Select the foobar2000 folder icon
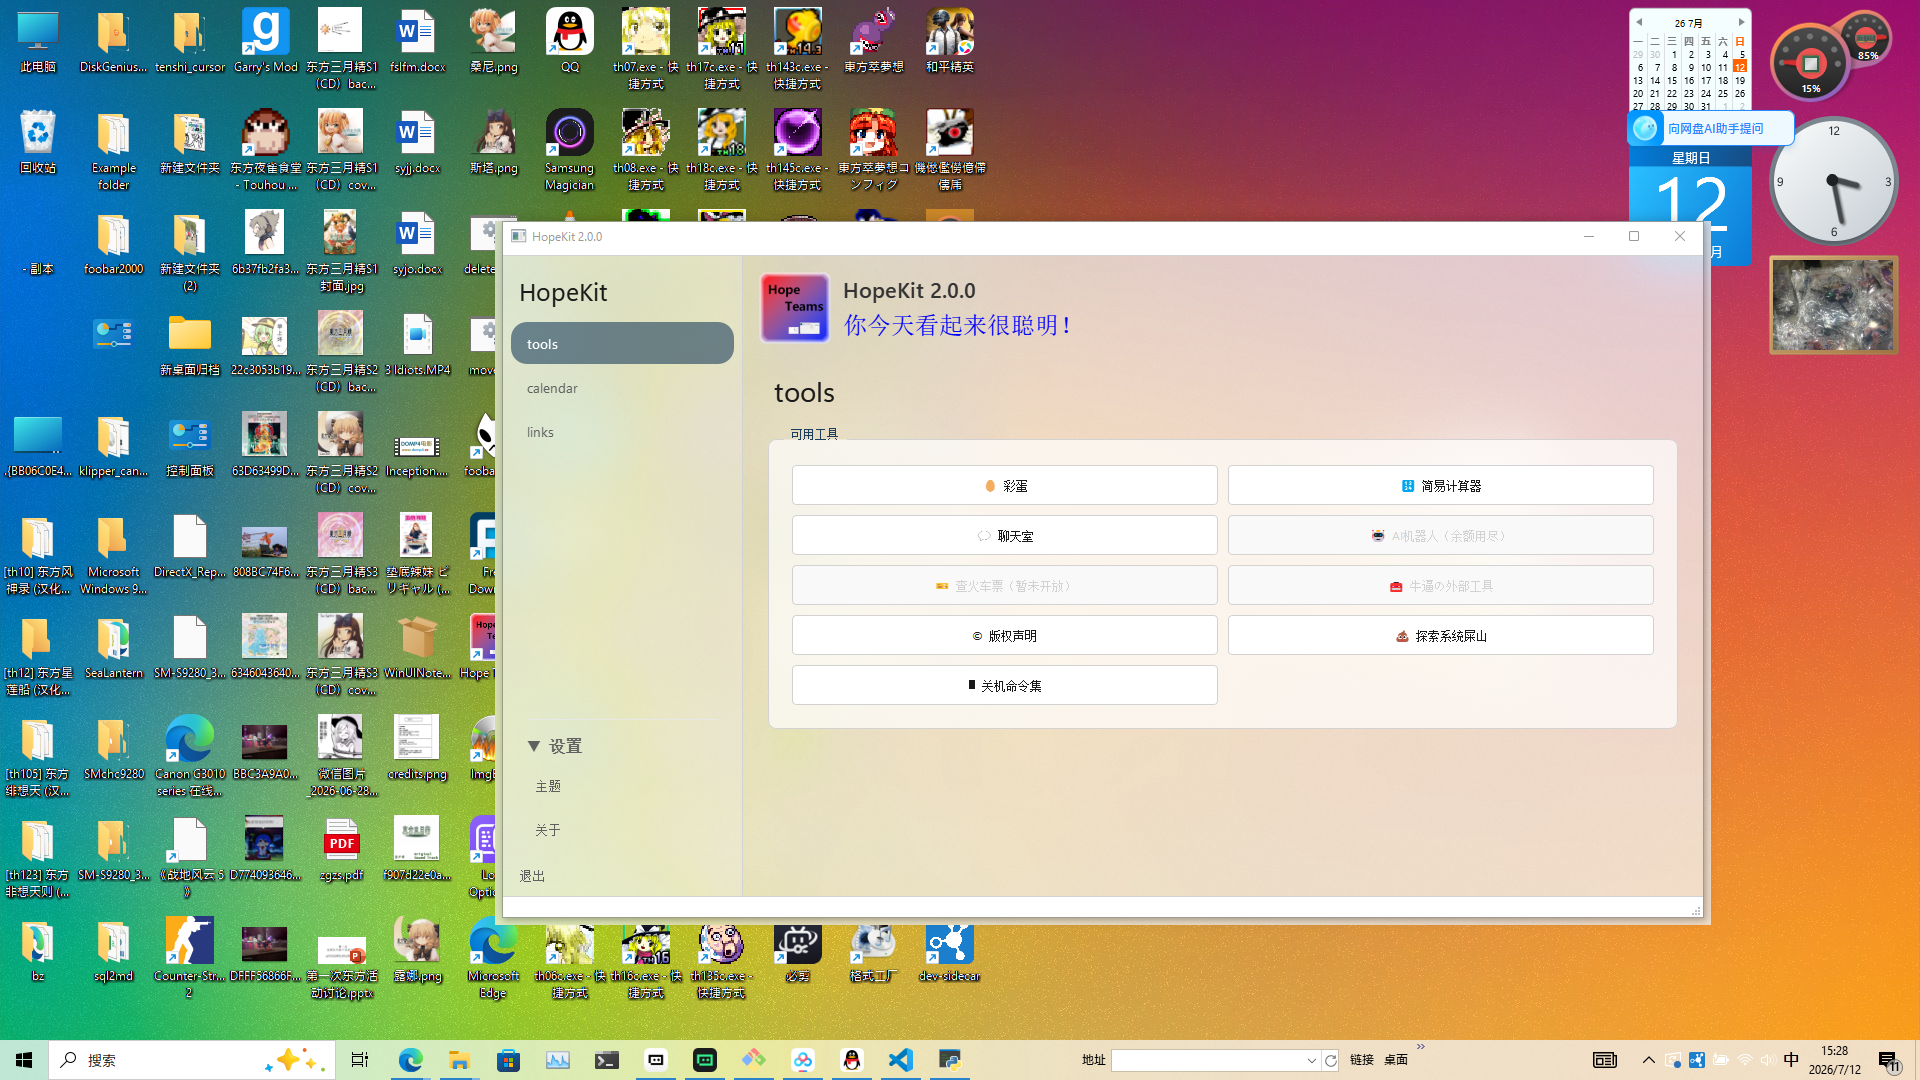1920x1080 pixels. point(113,244)
